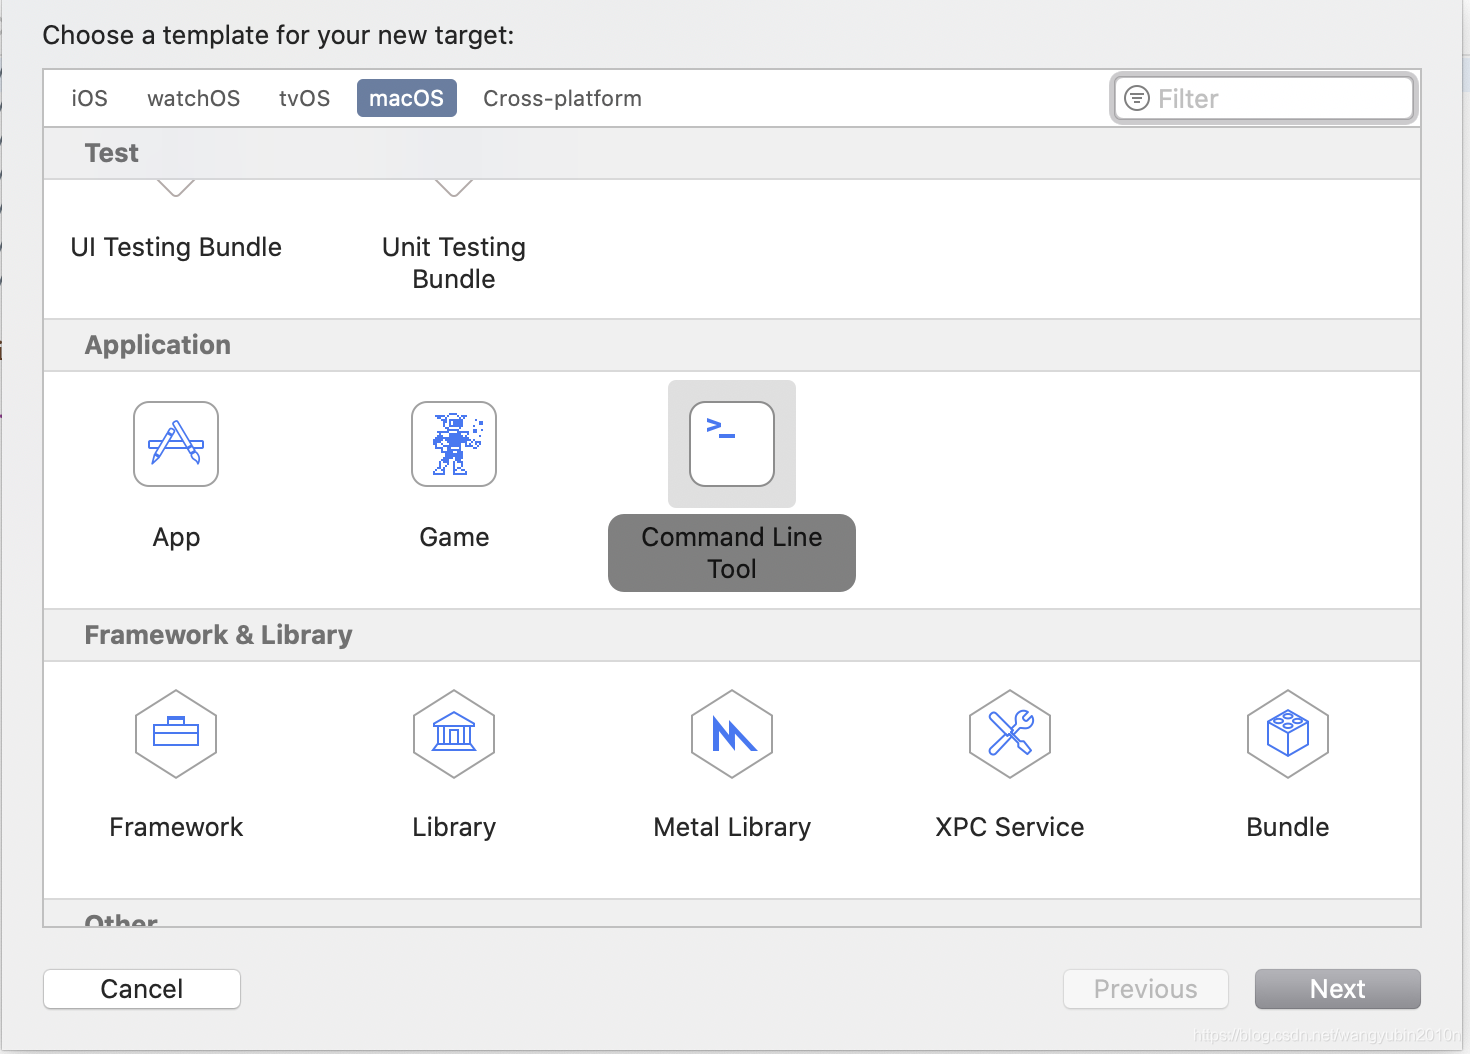Choose the Framework toolbox icon
Screen dimensions: 1470x1054
[176, 734]
